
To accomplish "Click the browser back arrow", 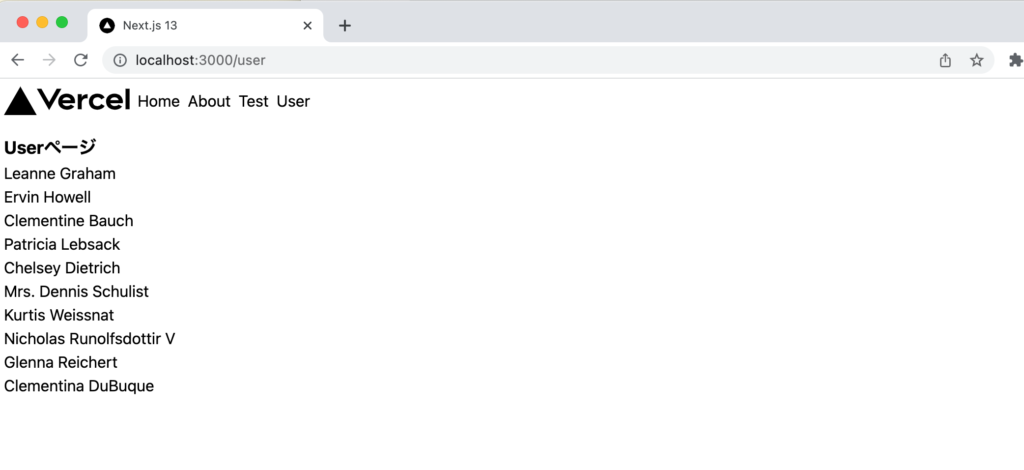I will (x=17, y=60).
